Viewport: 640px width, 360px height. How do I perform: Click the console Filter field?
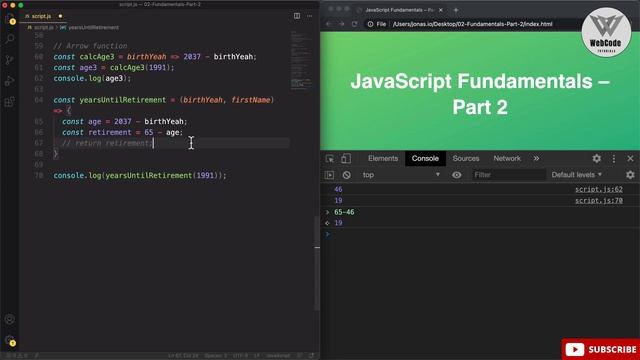[508, 175]
